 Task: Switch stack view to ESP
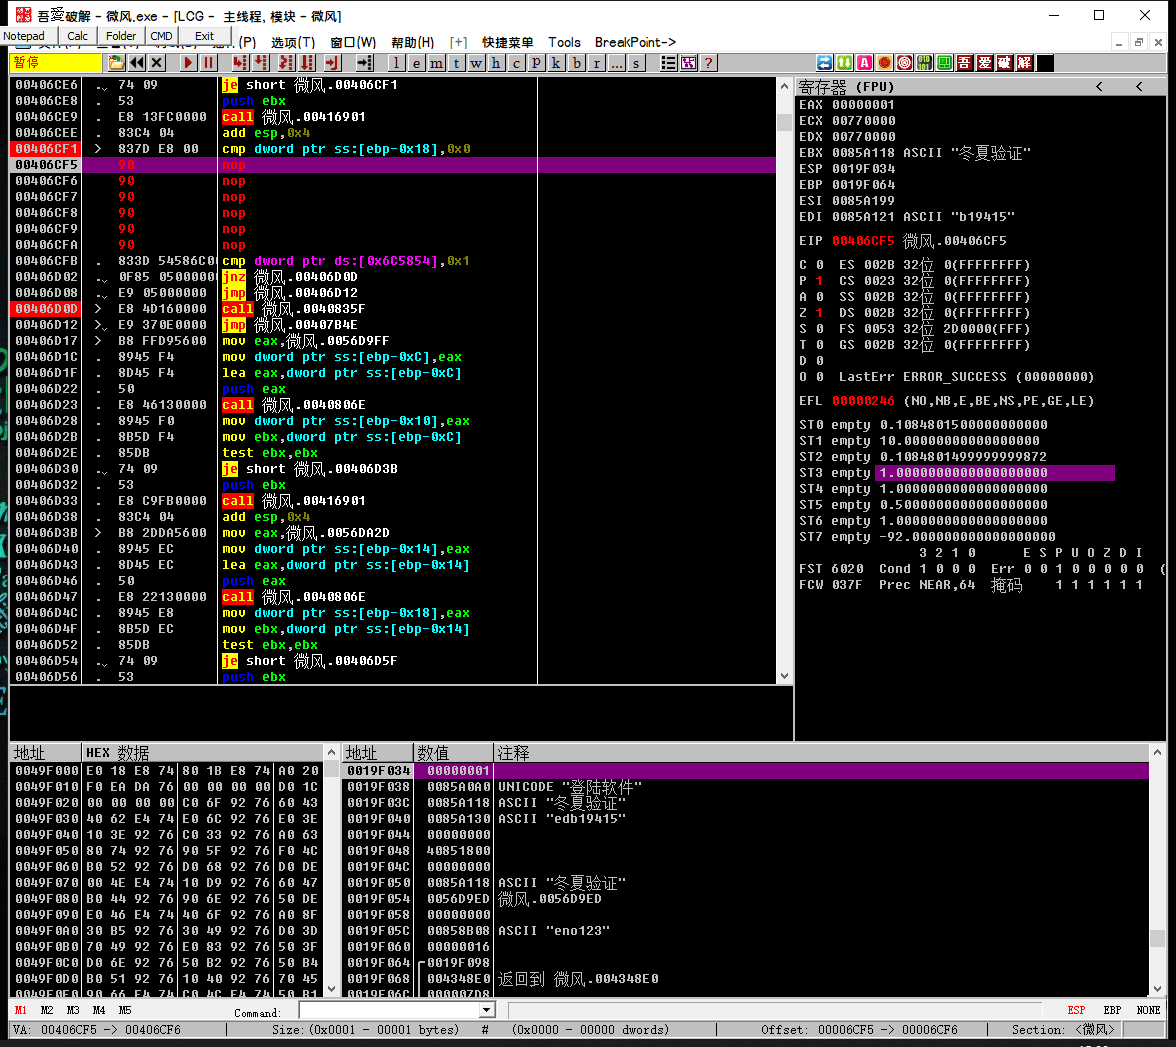click(1076, 1010)
